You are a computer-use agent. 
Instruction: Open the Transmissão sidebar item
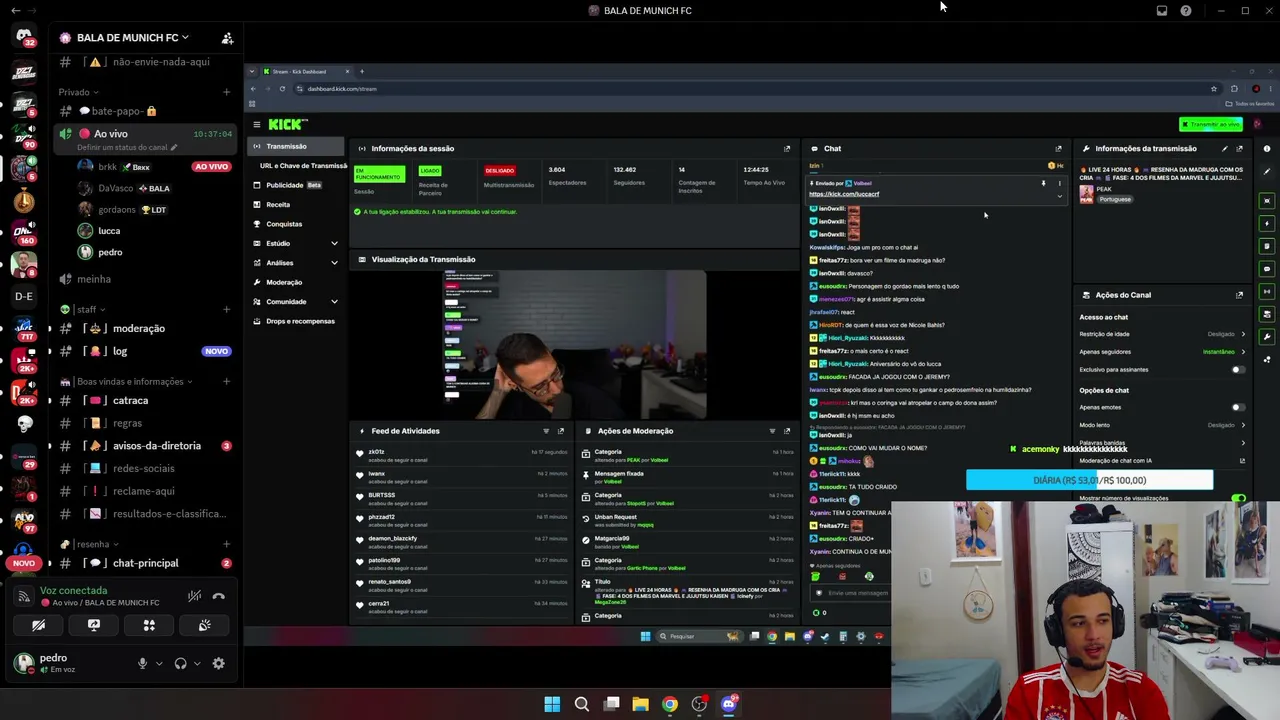click(x=296, y=147)
